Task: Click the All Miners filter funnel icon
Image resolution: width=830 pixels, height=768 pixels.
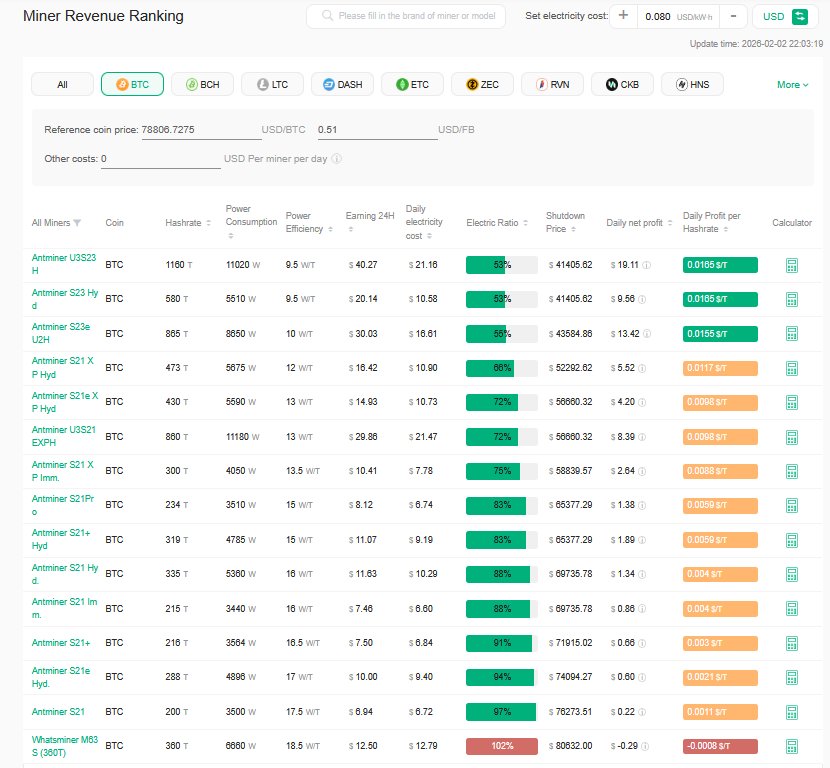Action: coord(78,223)
